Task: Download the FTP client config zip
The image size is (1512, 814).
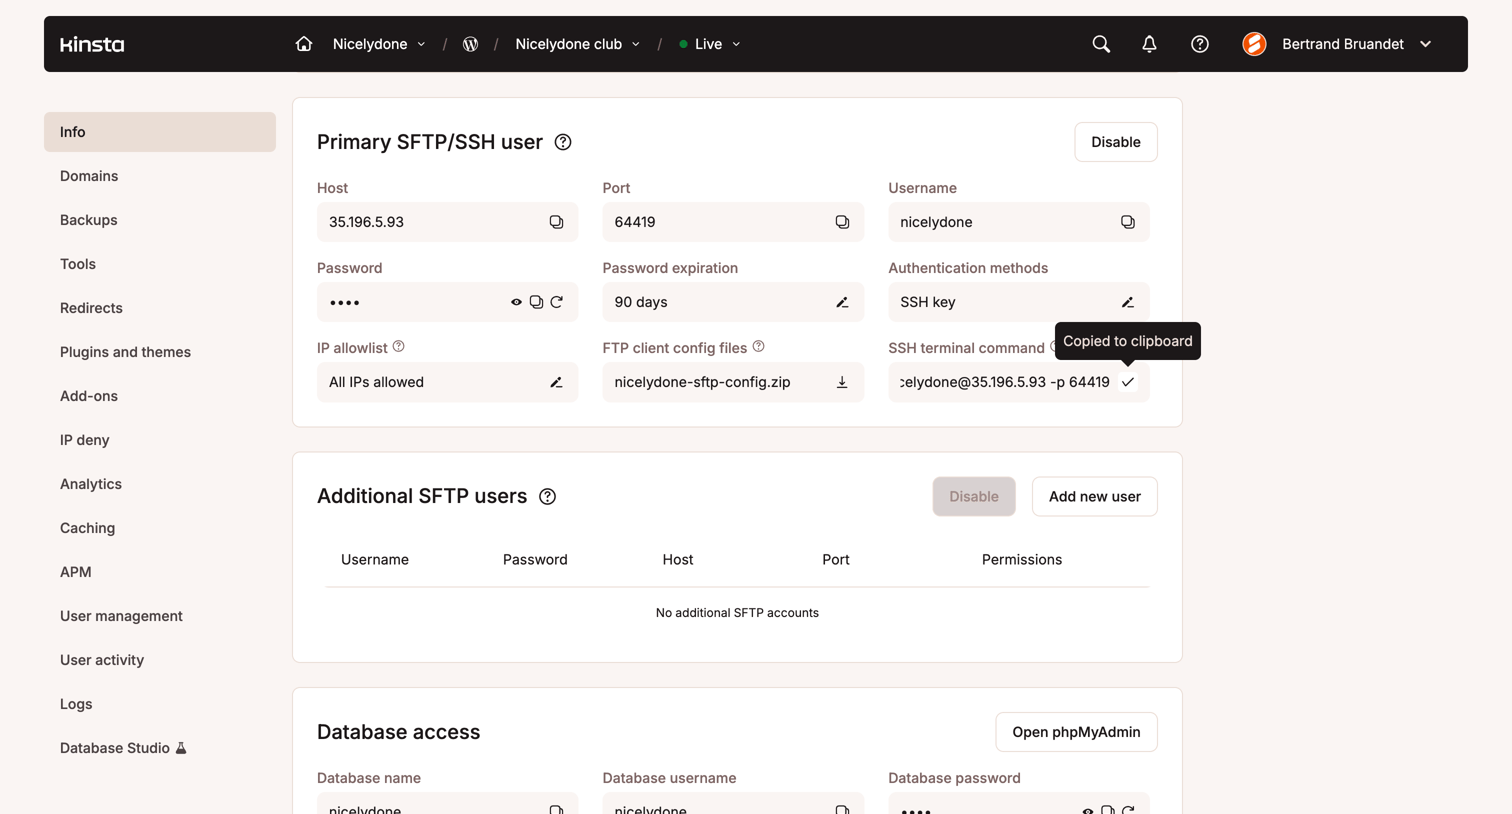Action: tap(842, 382)
